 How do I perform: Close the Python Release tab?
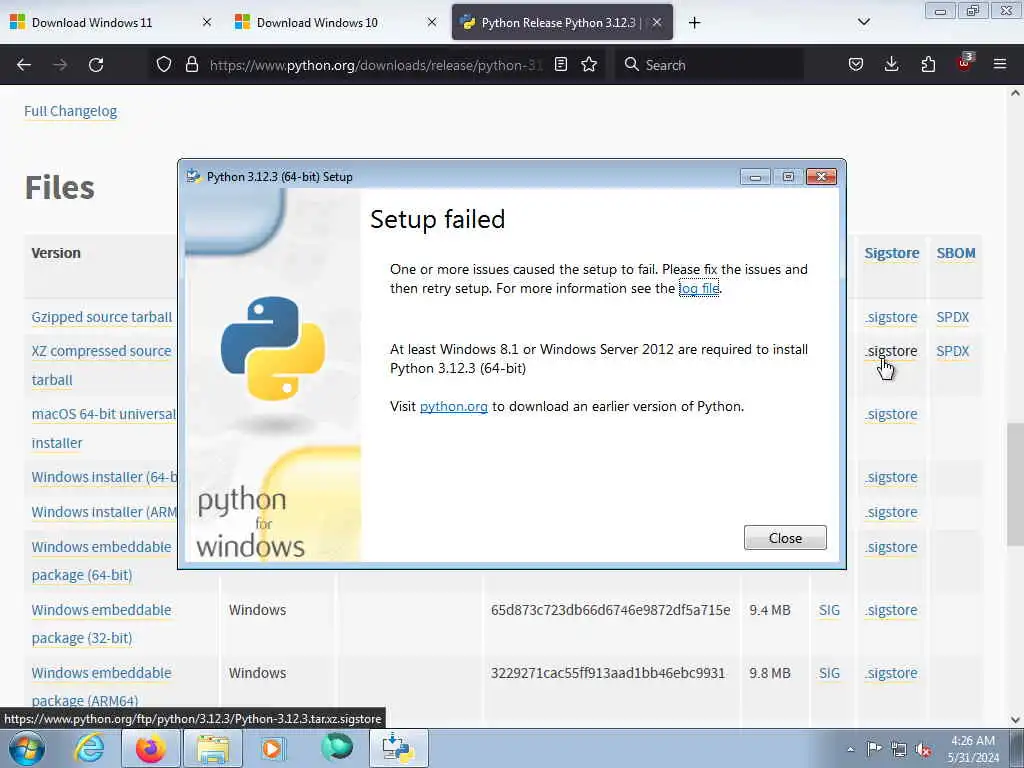click(657, 23)
